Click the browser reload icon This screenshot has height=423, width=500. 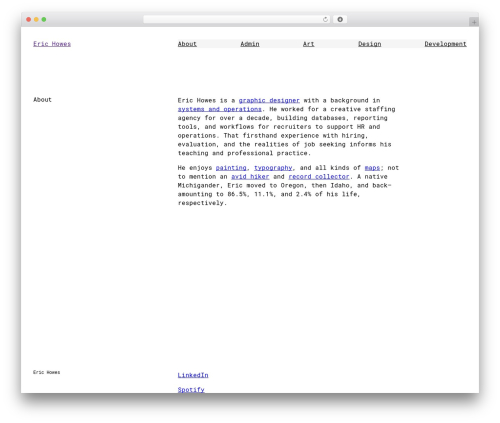click(325, 19)
